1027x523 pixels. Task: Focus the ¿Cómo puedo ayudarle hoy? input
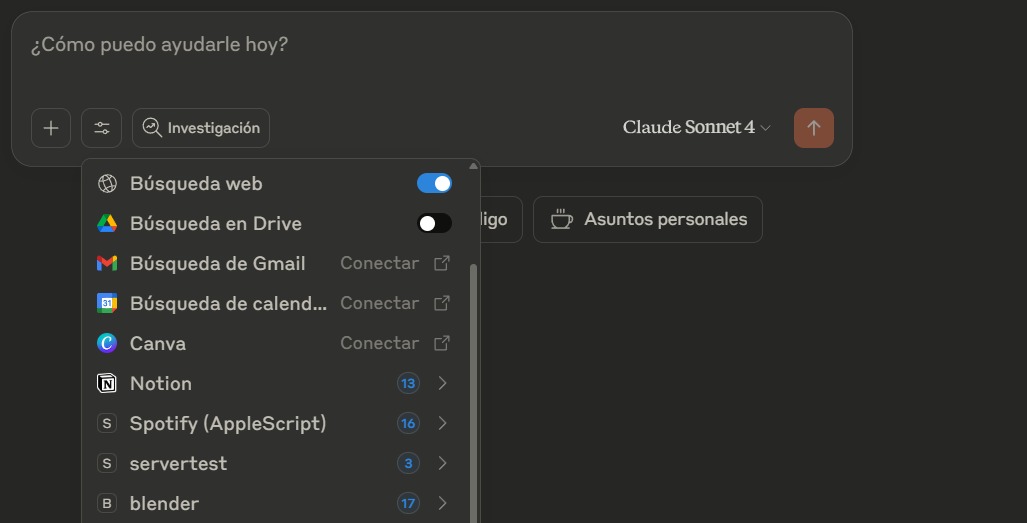pyautogui.click(x=159, y=45)
